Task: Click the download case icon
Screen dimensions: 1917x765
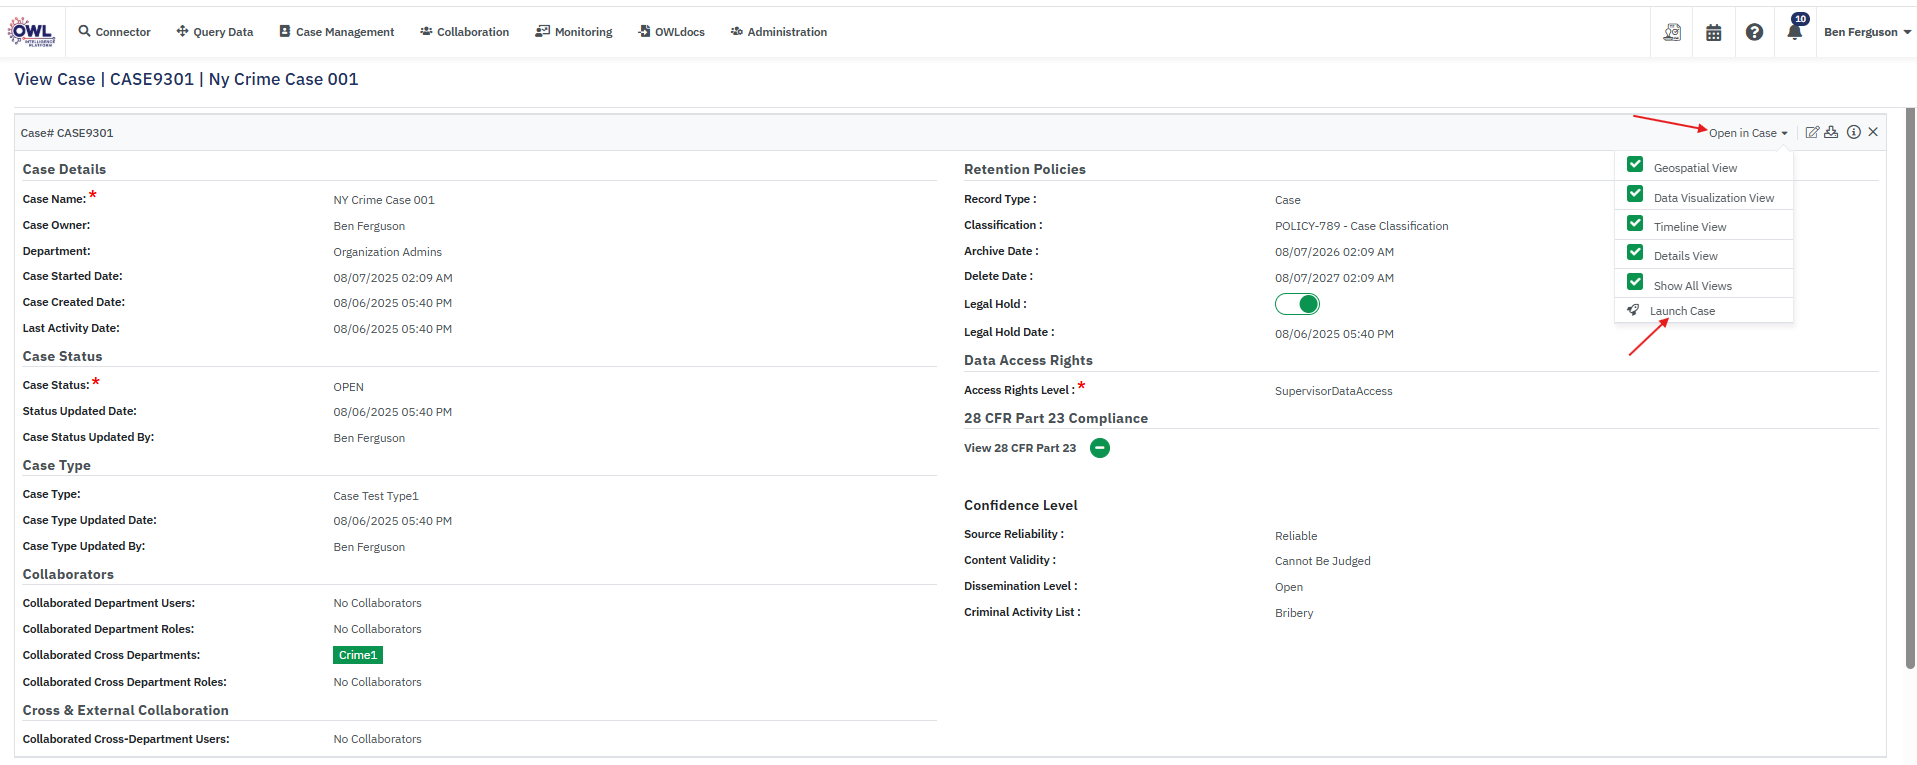Action: (x=1831, y=132)
